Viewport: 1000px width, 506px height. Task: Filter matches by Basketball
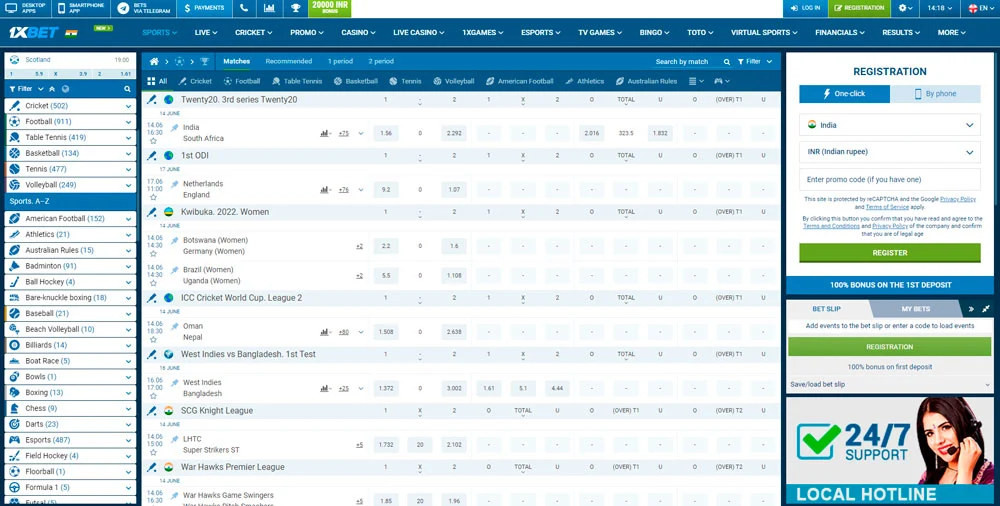pos(355,81)
